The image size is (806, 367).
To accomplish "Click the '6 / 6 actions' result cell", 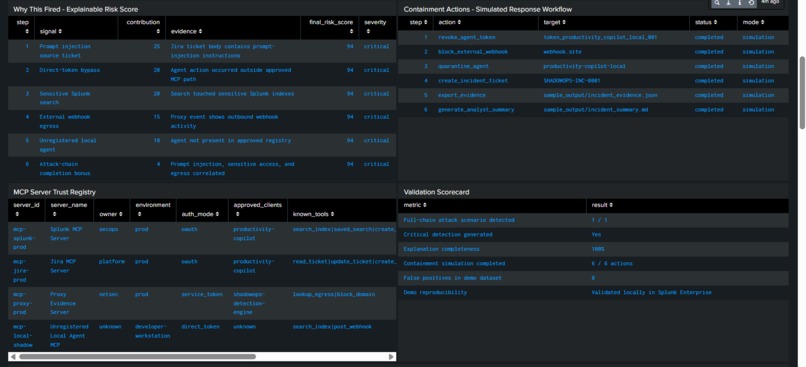I will [x=612, y=263].
